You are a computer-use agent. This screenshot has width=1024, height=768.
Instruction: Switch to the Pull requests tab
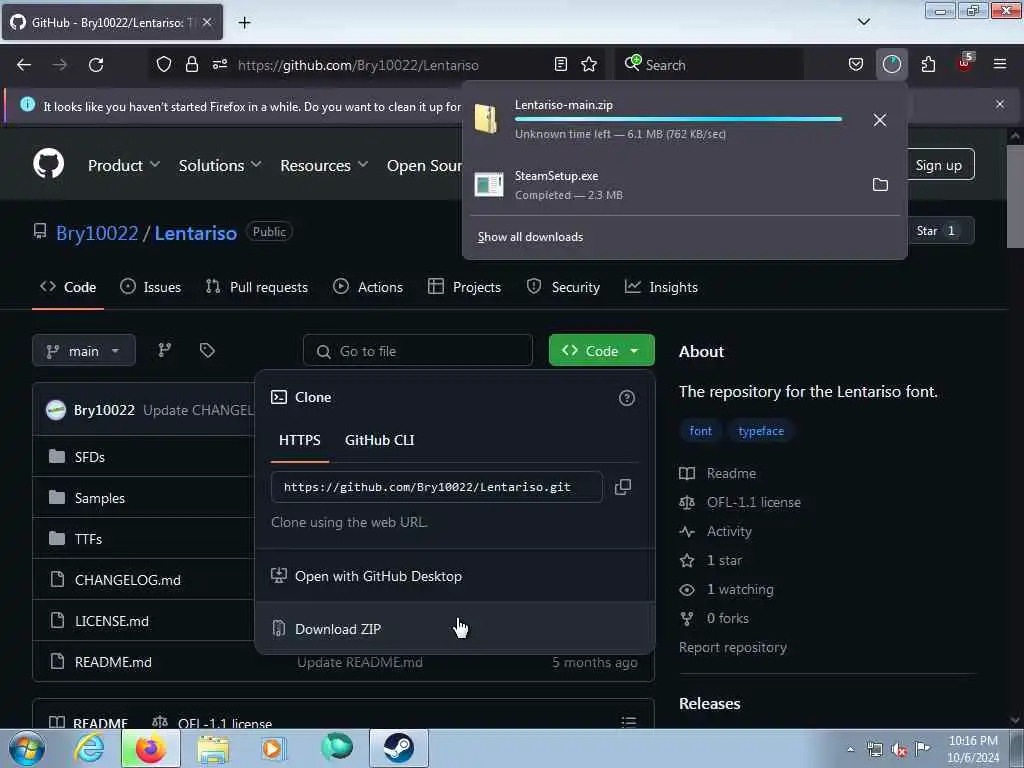pos(257,287)
